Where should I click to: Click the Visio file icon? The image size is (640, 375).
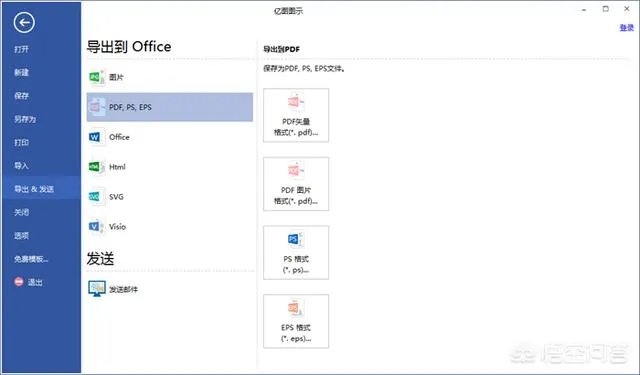click(96, 226)
